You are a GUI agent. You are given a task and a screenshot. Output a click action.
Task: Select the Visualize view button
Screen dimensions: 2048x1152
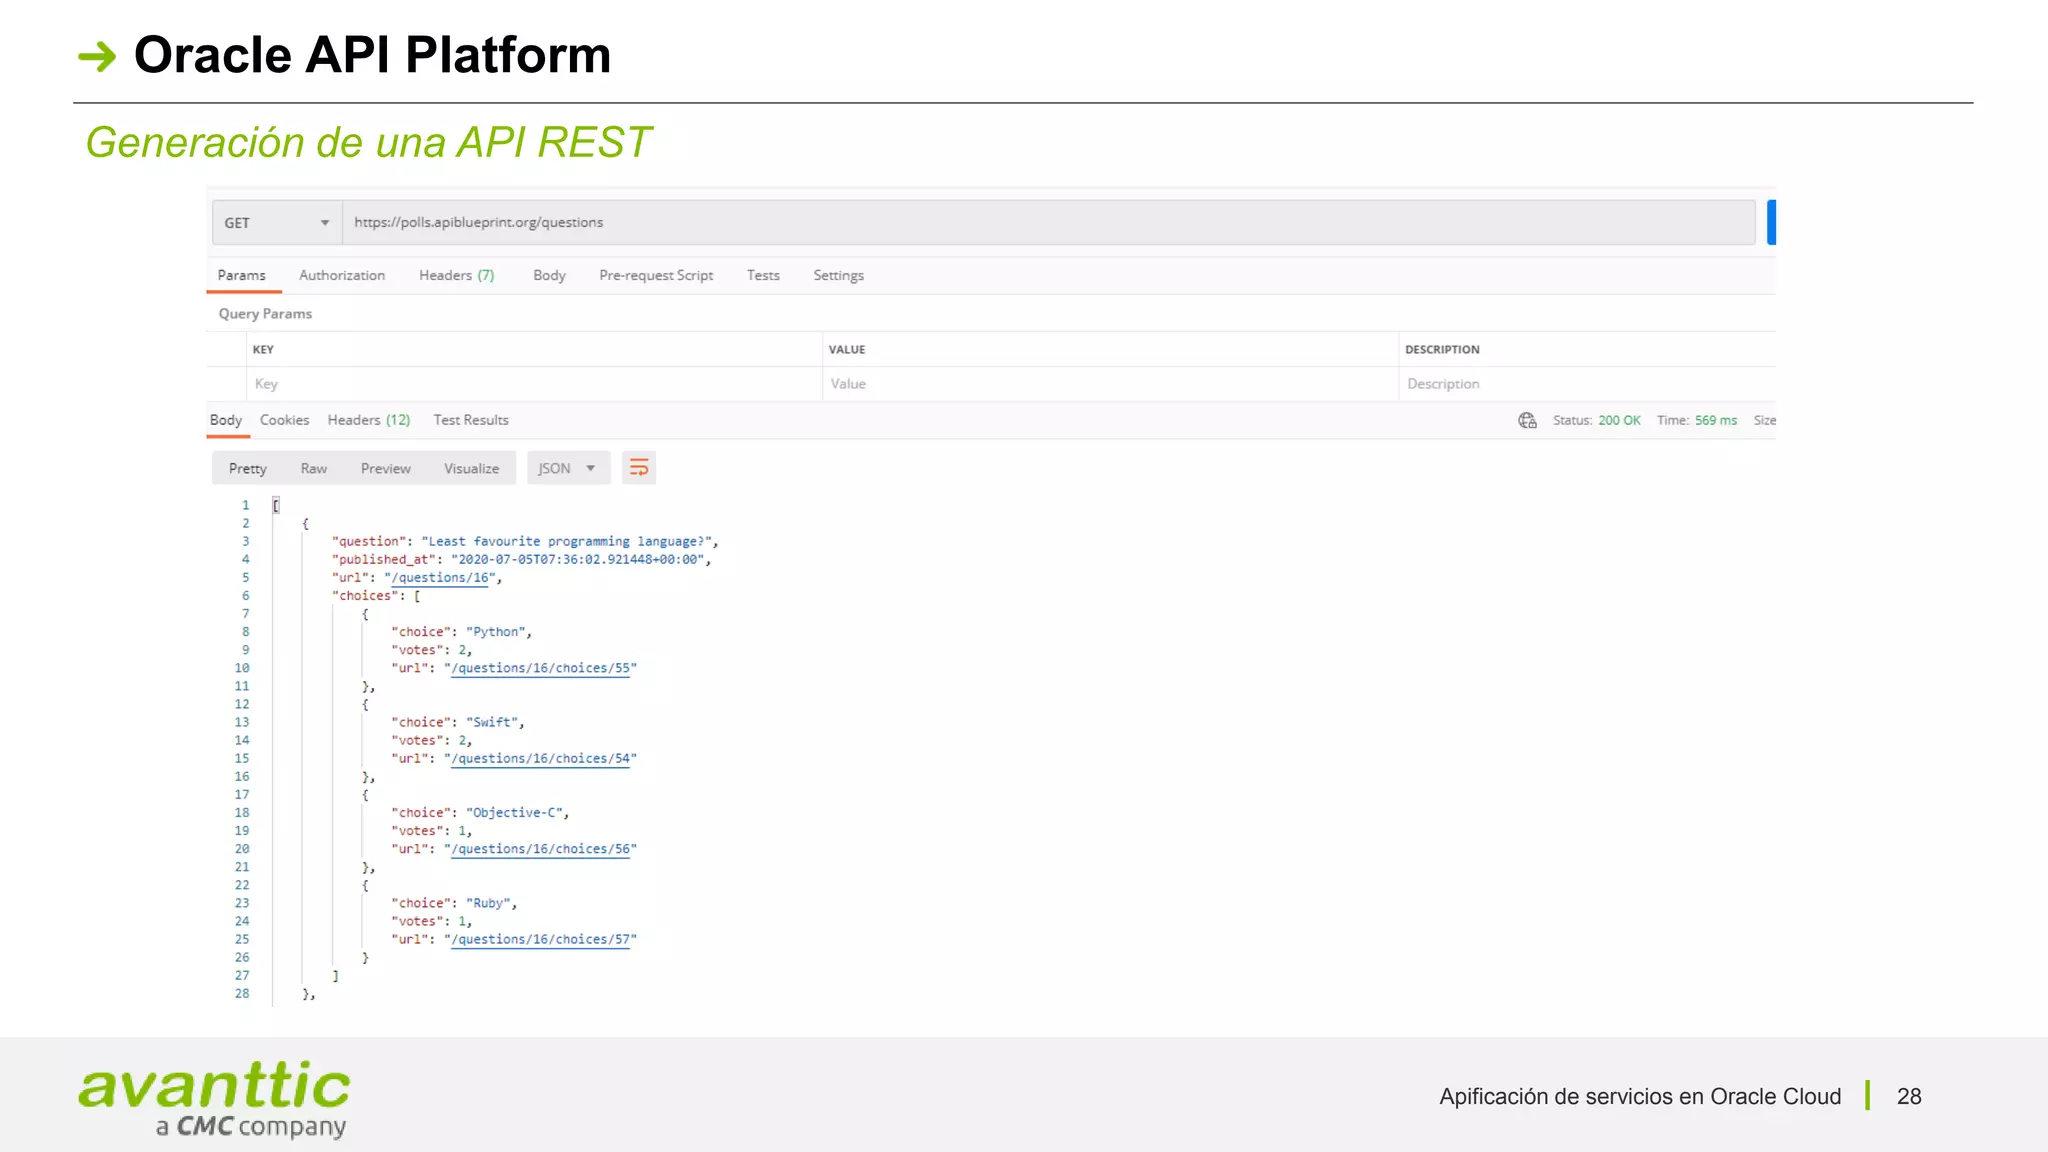click(x=471, y=468)
